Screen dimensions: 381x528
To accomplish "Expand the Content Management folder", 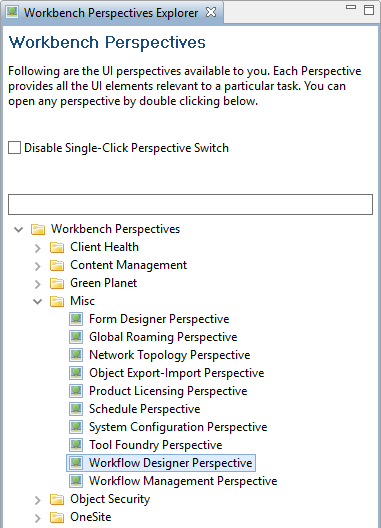I will (x=37, y=266).
